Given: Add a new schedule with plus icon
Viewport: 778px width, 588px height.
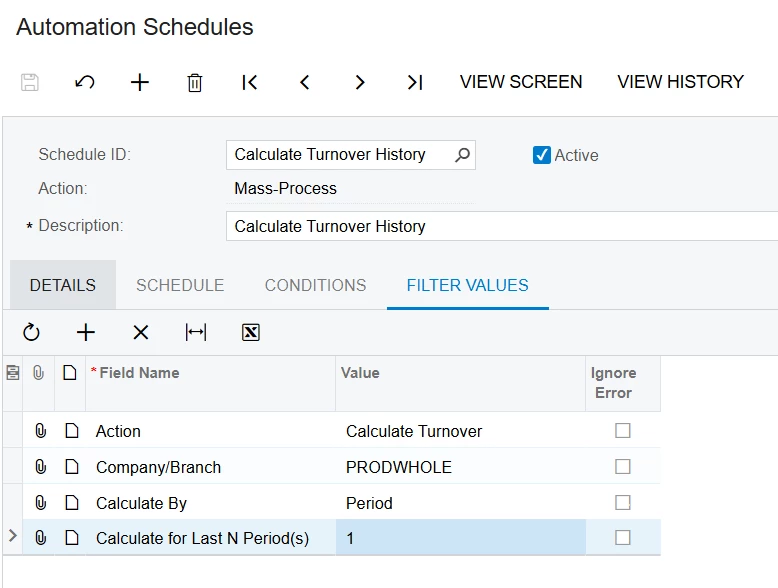Looking at the screenshot, I should tap(140, 82).
